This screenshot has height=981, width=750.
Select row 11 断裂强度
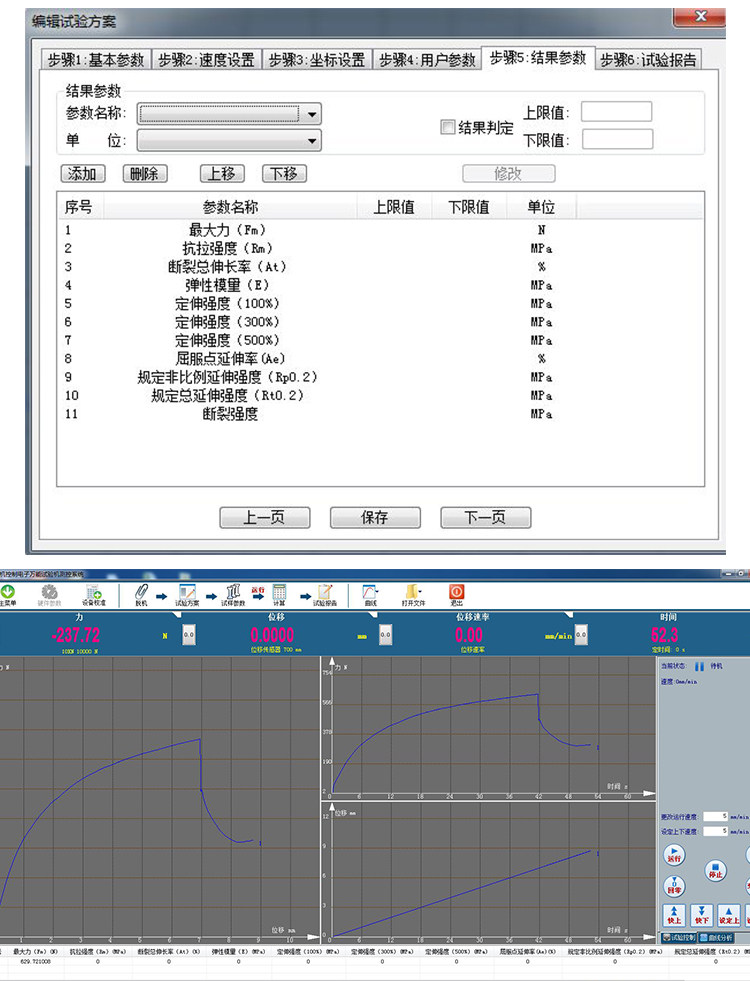(x=380, y=414)
